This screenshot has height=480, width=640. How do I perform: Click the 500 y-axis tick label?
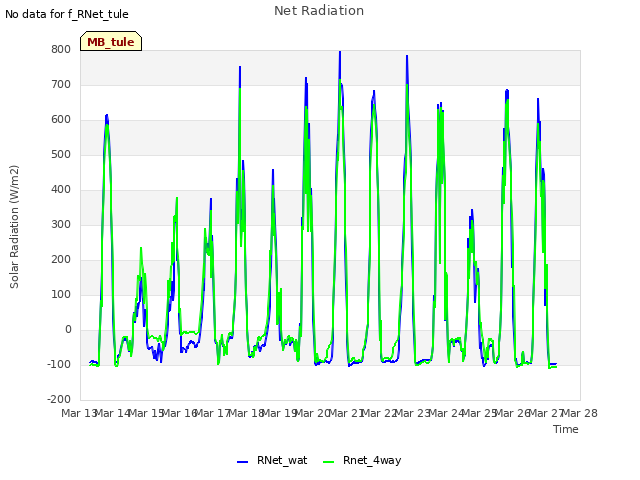(x=61, y=155)
